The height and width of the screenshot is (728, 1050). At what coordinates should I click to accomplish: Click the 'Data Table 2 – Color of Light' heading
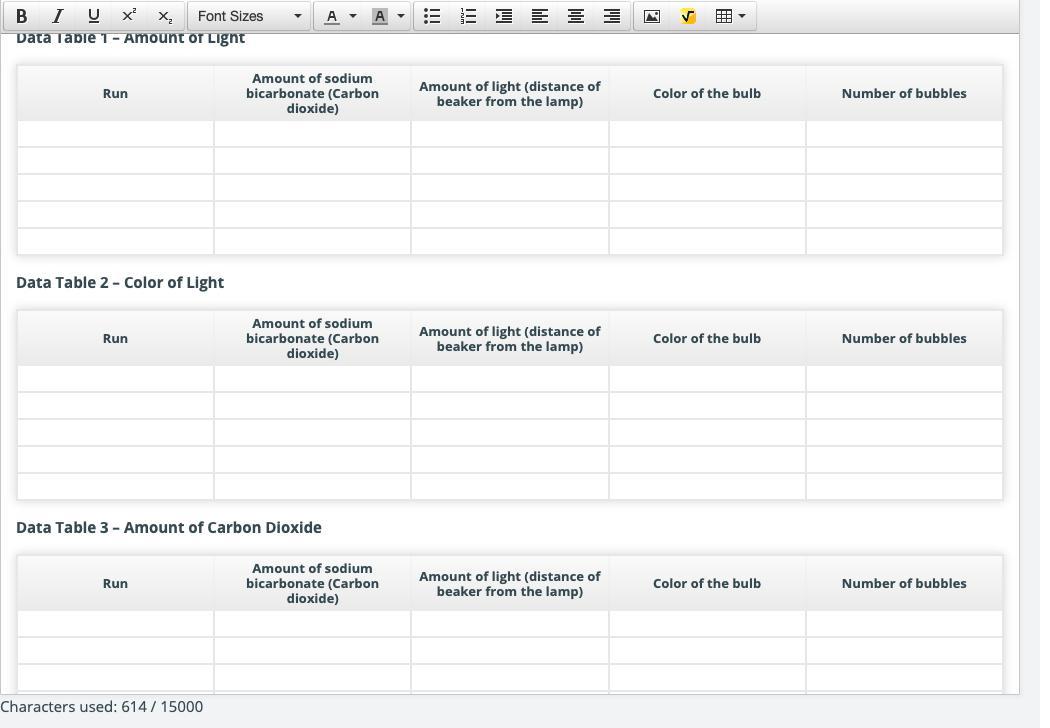120,283
